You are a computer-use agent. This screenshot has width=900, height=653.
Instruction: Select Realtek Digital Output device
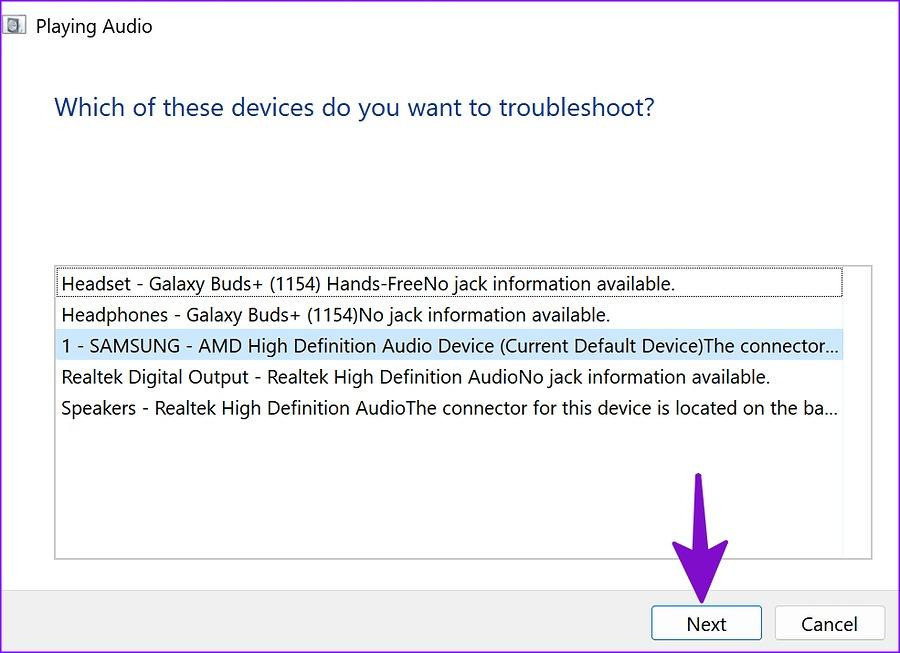[x=449, y=377]
